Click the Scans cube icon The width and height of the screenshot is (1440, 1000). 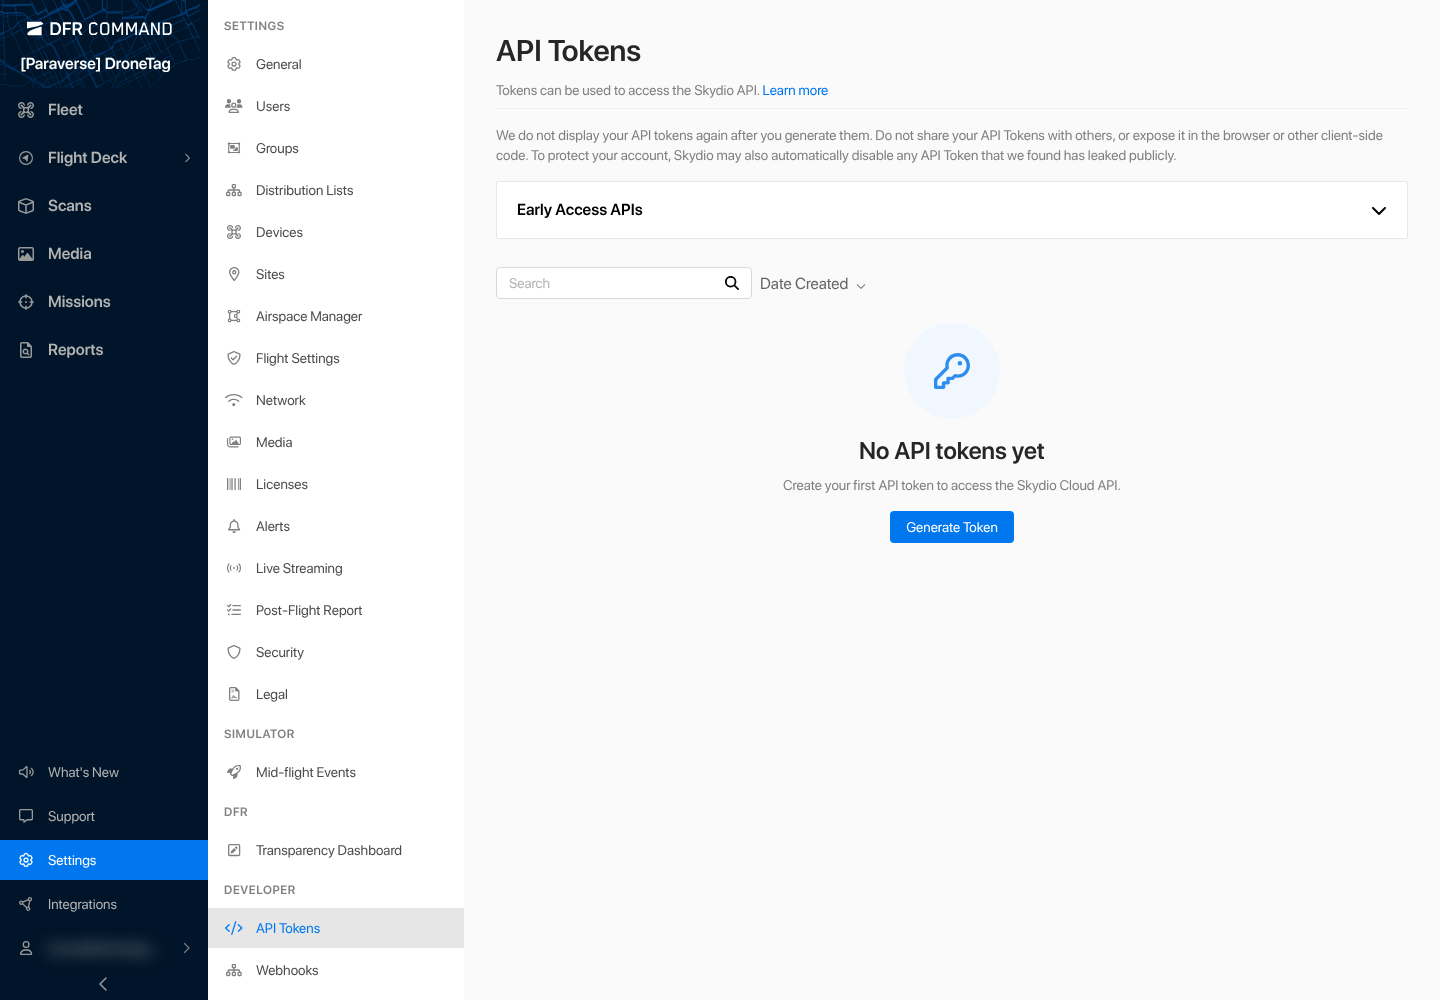[x=26, y=206]
